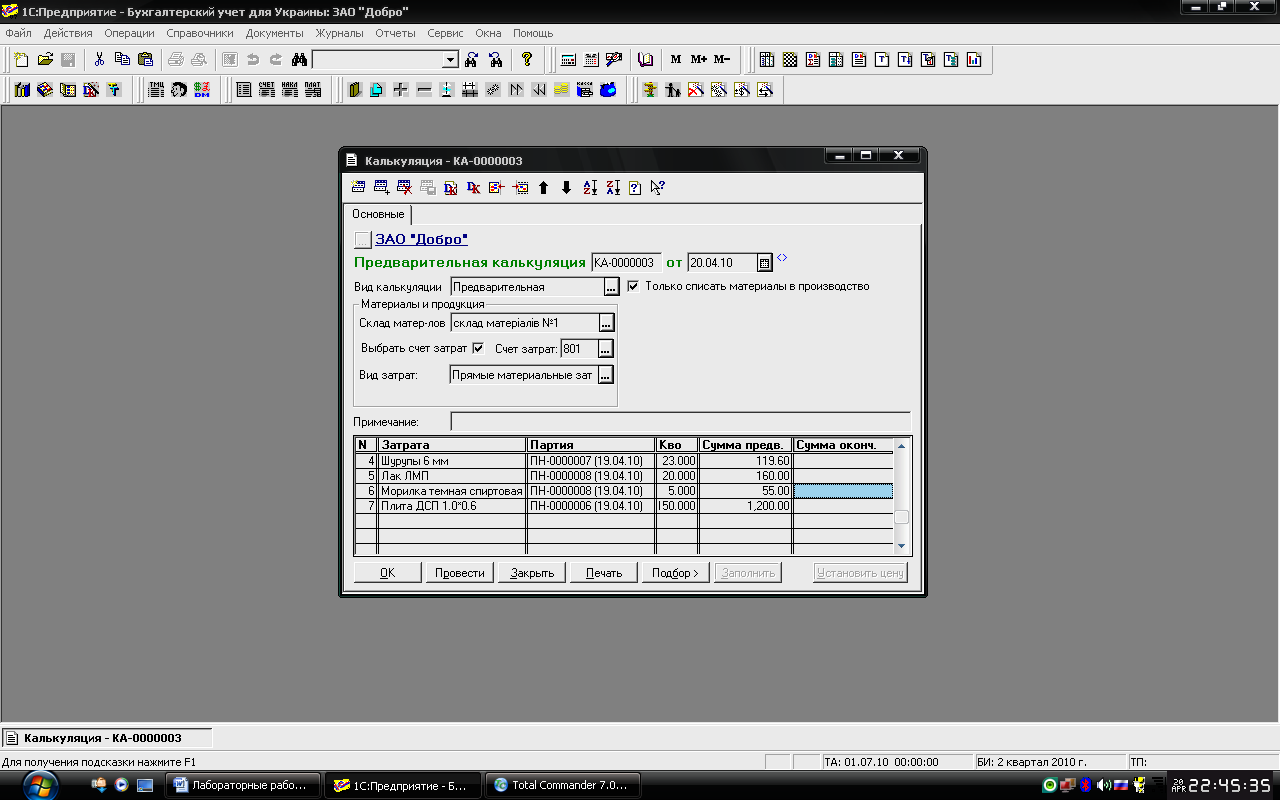Click the Примечание input field
1280x800 pixels.
[x=680, y=422]
